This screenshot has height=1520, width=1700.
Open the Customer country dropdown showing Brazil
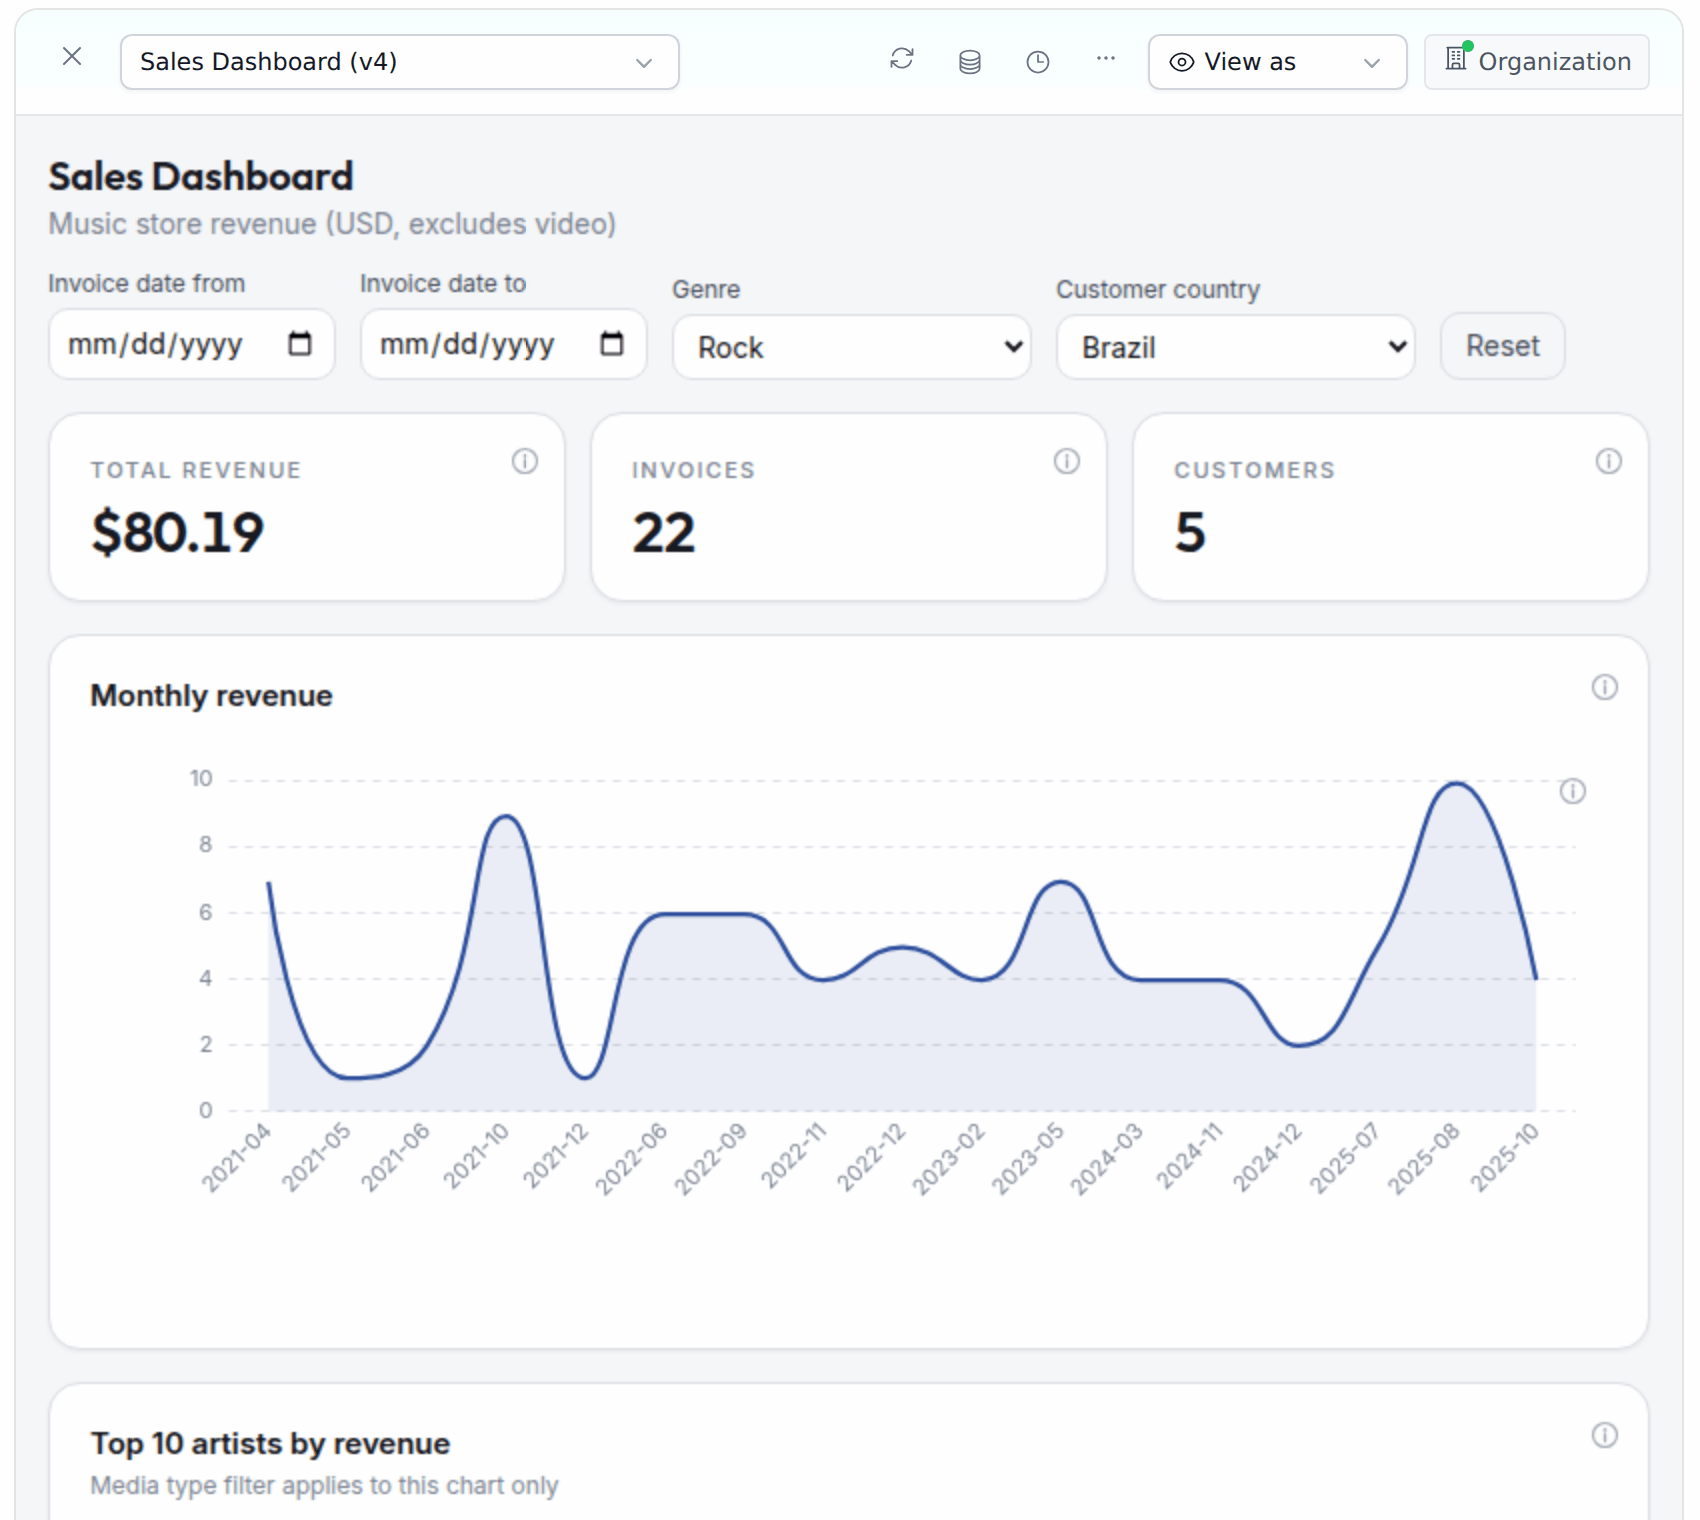(x=1236, y=347)
